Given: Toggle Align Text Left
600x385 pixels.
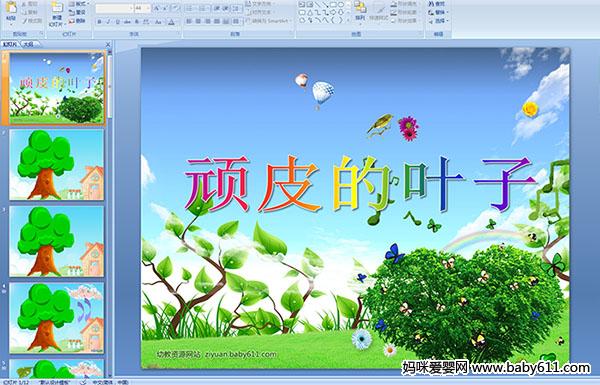Looking at the screenshot, I should (x=189, y=21).
